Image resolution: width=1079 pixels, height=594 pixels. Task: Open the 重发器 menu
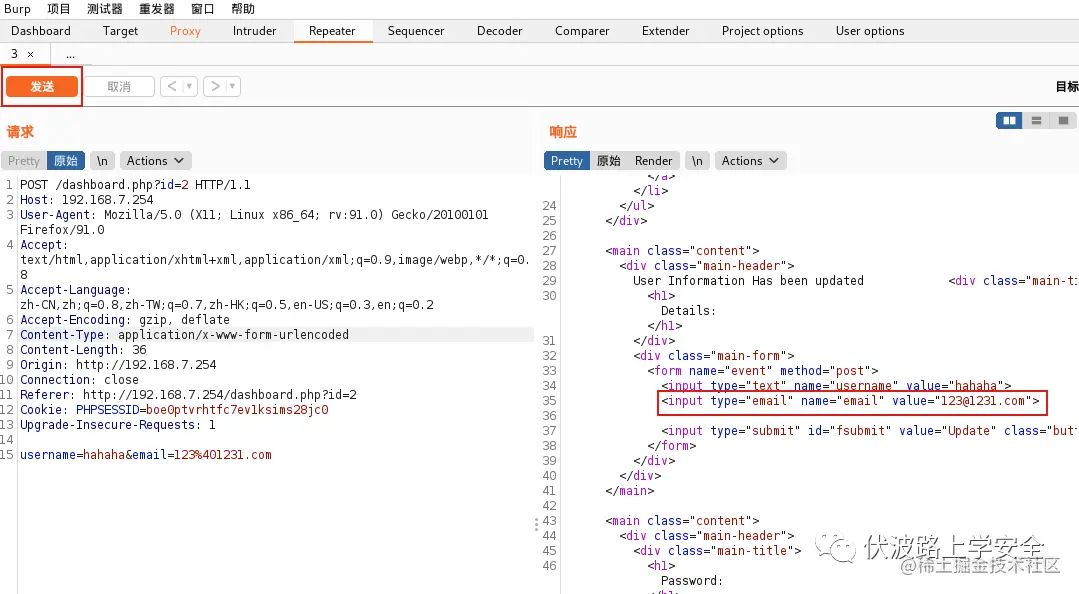tap(157, 9)
